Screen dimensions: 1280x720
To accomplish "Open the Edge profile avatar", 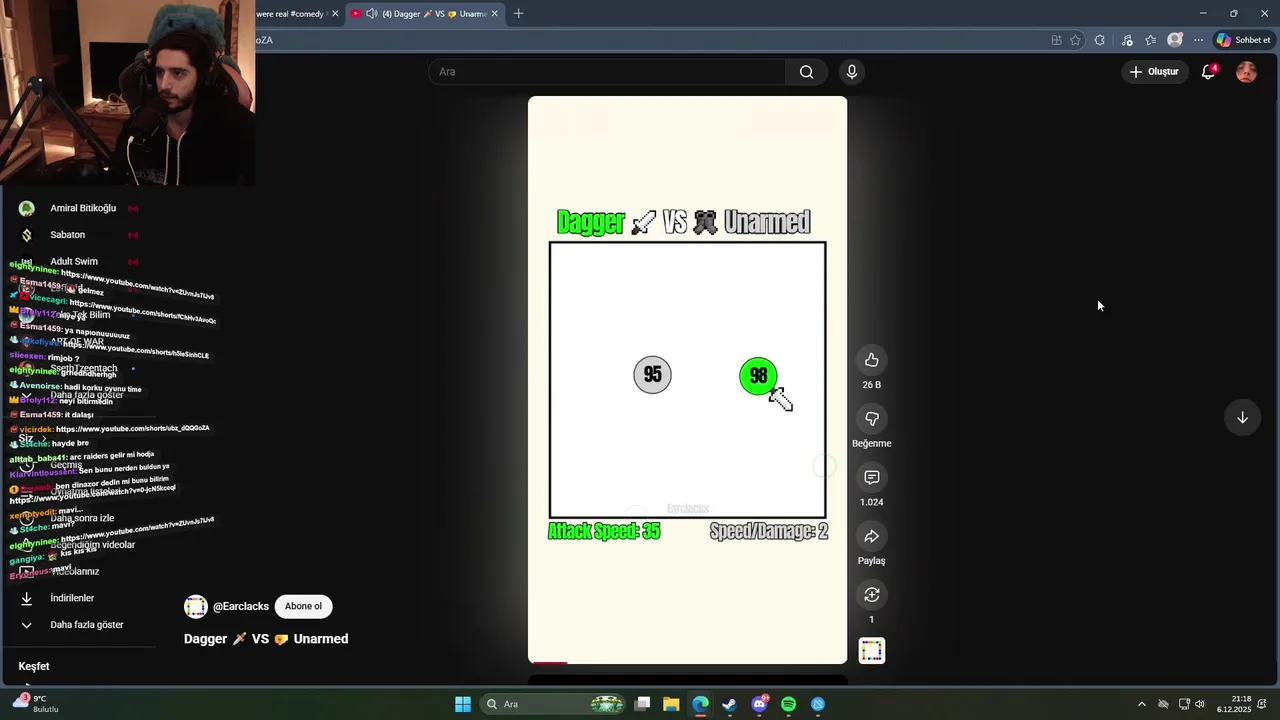I will coord(1175,40).
